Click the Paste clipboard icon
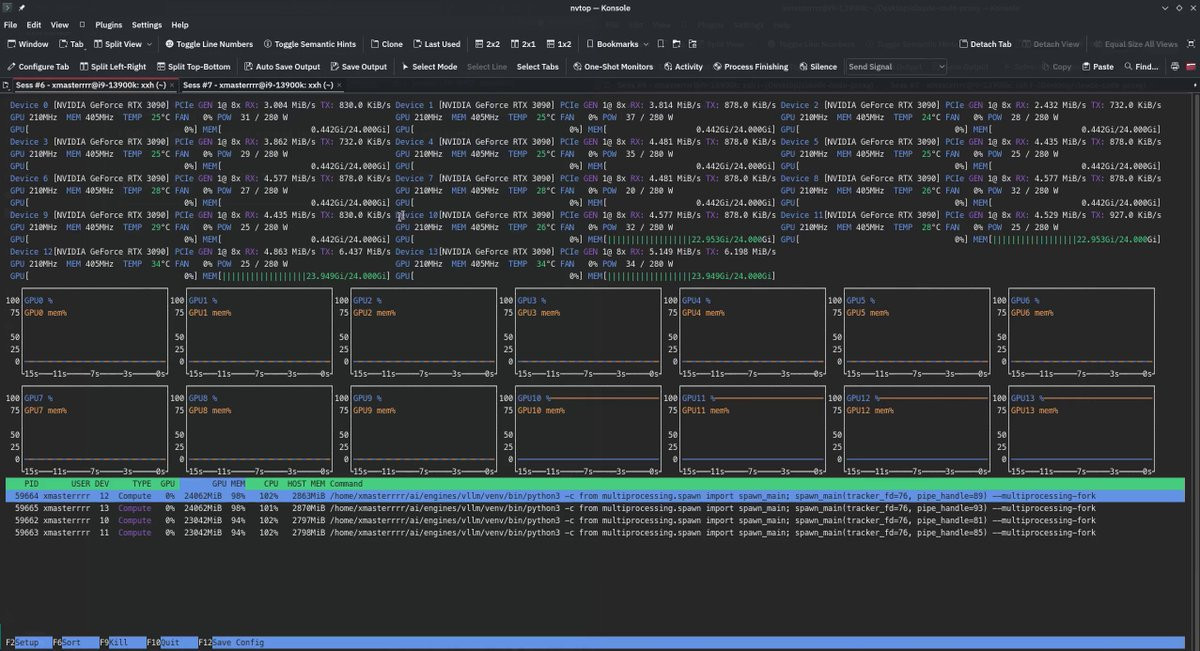The image size is (1200, 651). (1086, 67)
